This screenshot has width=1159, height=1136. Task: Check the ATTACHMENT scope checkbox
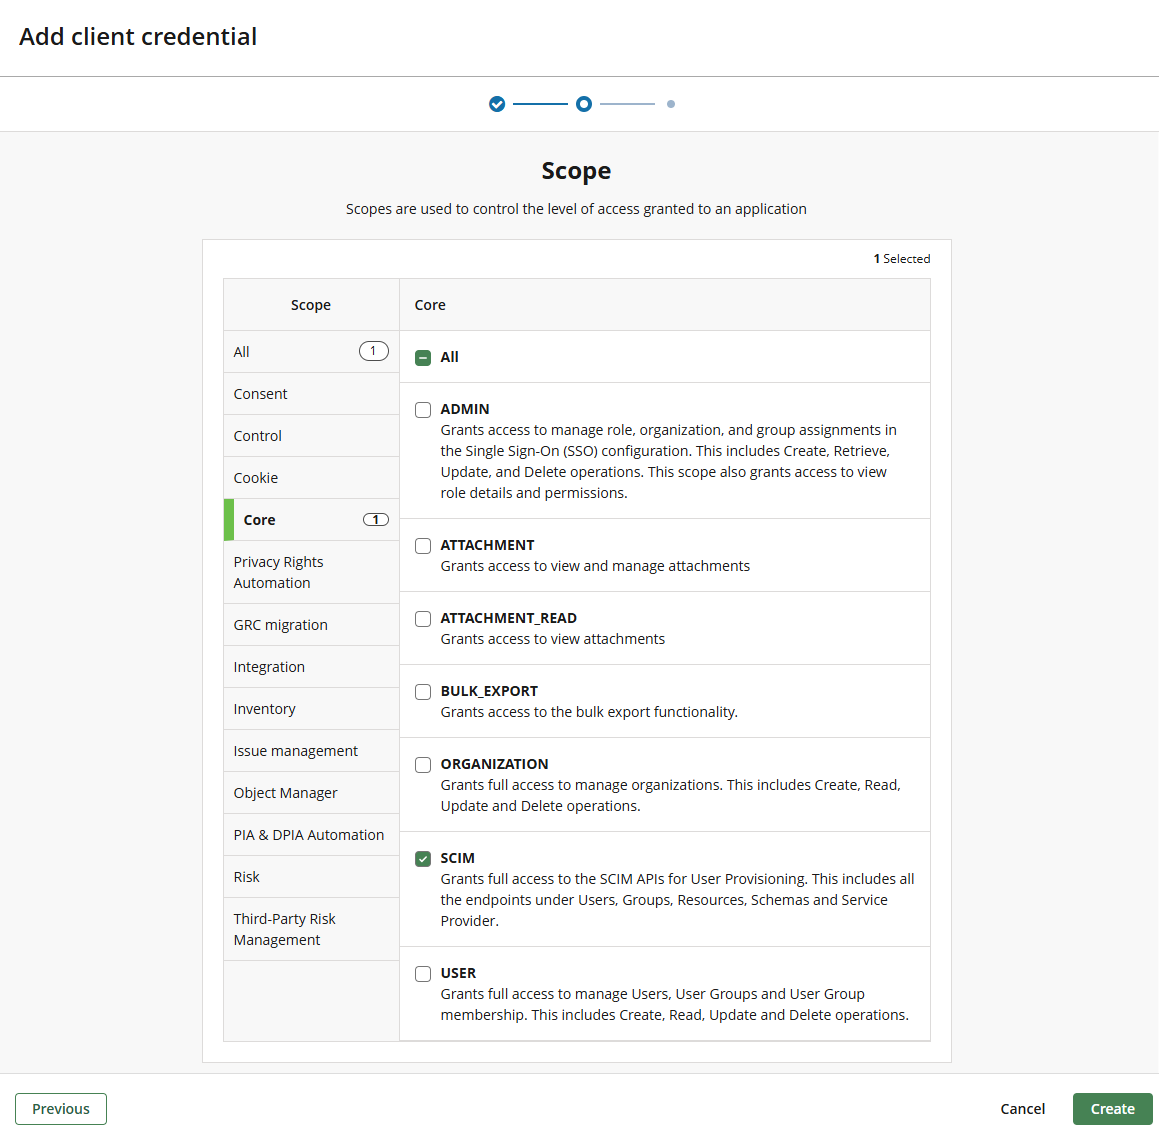click(x=423, y=546)
